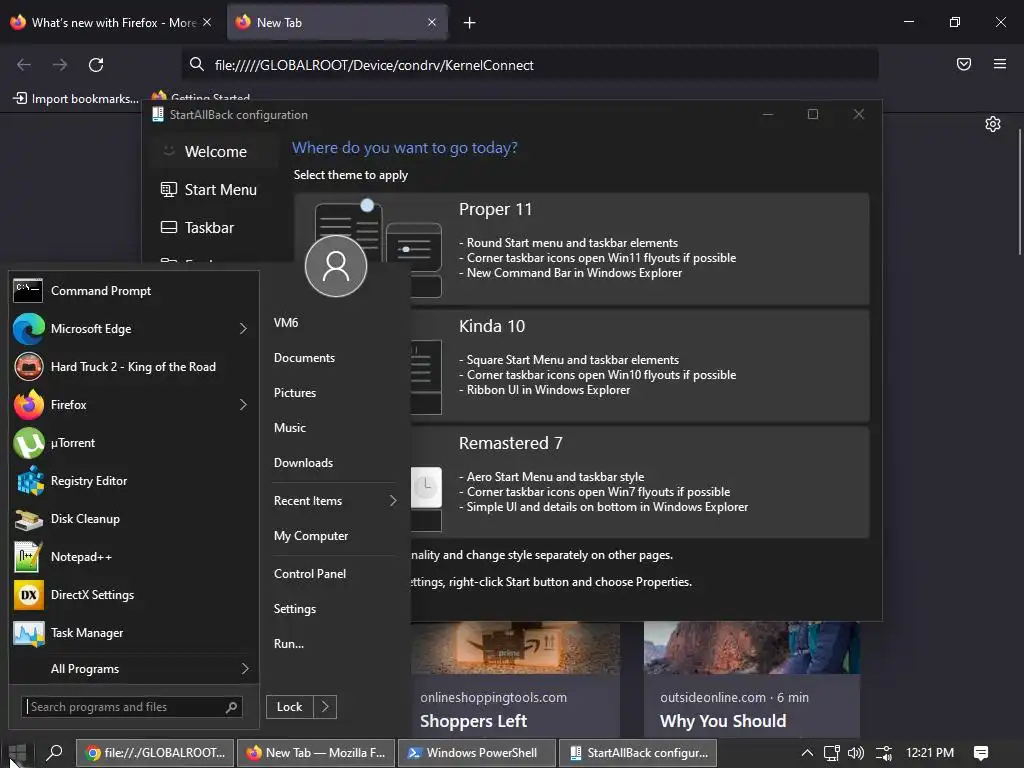
Task: Click the Firefox address bar
Action: 530,65
